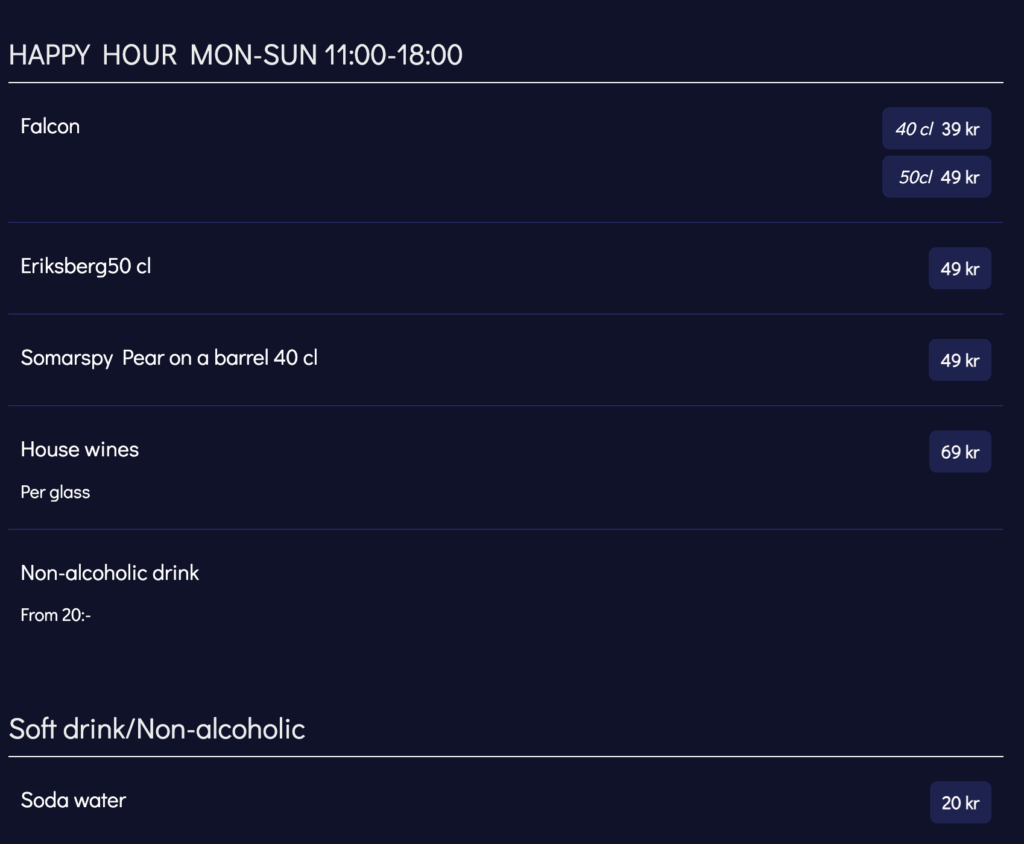Click the separator between Falcon and Eriksberg
The width and height of the screenshot is (1024, 844).
tap(505, 222)
